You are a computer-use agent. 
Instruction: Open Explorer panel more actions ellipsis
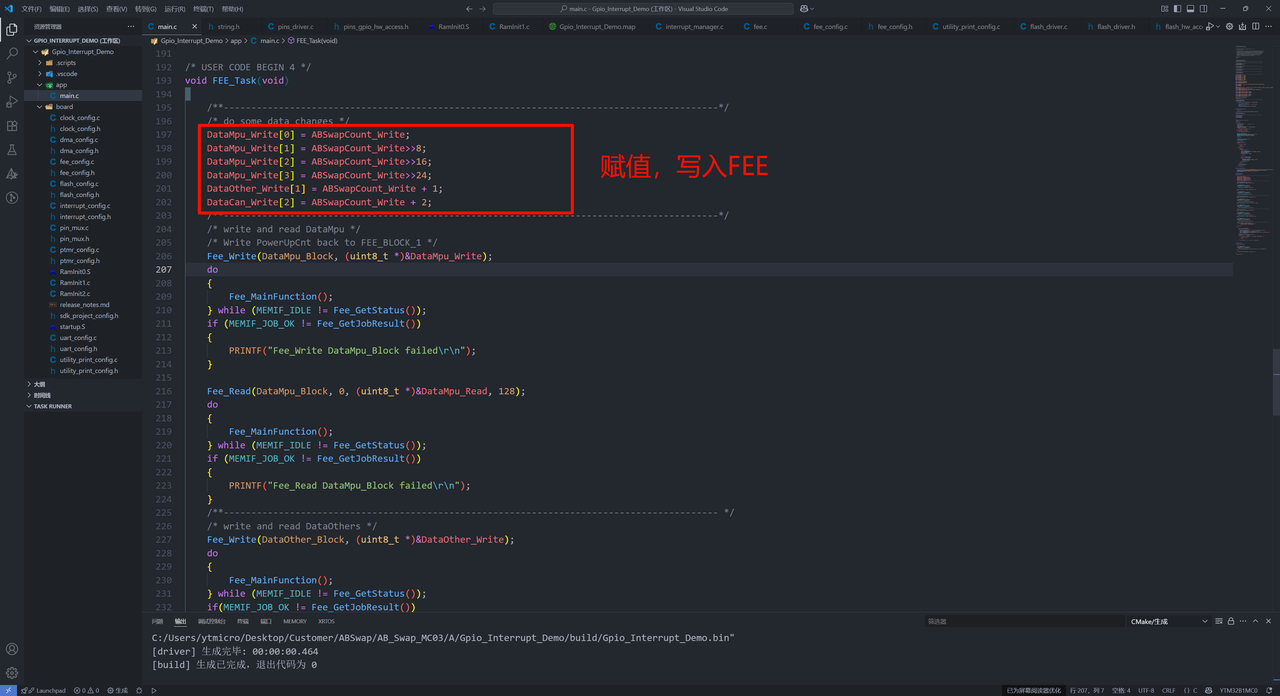(x=131, y=27)
